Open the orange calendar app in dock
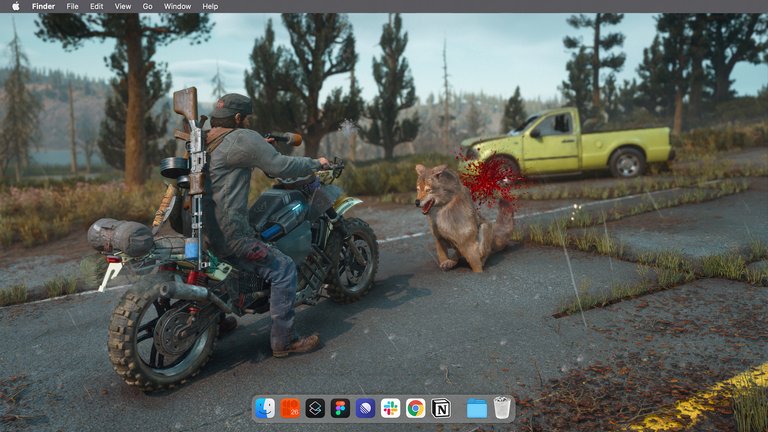768x432 pixels. coord(290,408)
